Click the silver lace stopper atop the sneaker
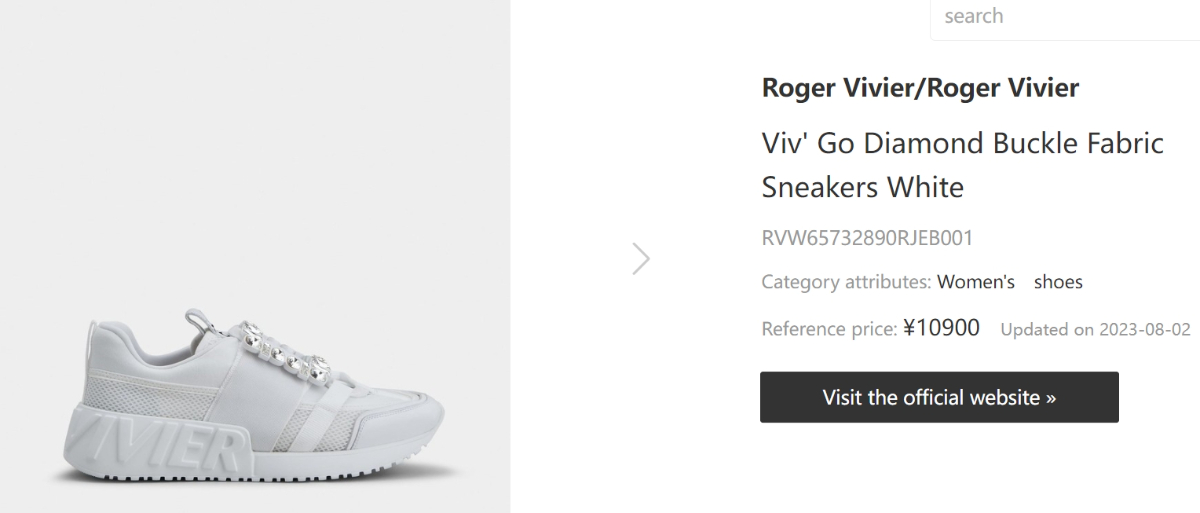Viewport: 1200px width, 513px height. point(208,327)
